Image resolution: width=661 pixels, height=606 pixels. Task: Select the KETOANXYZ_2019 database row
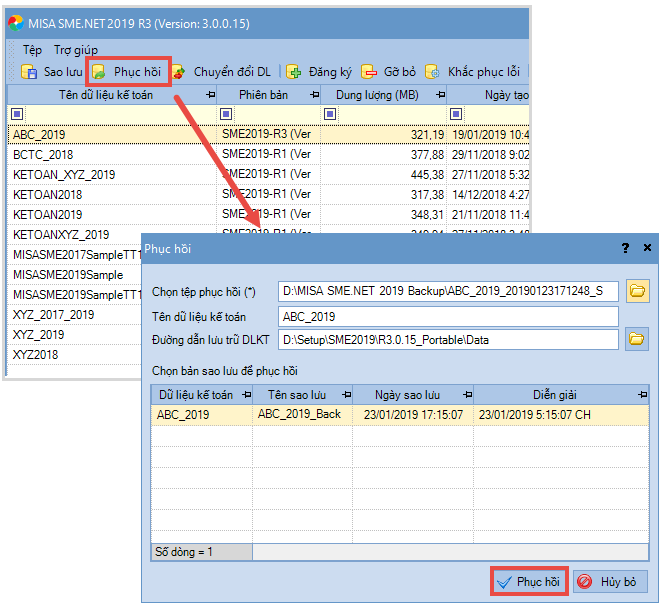pos(75,235)
